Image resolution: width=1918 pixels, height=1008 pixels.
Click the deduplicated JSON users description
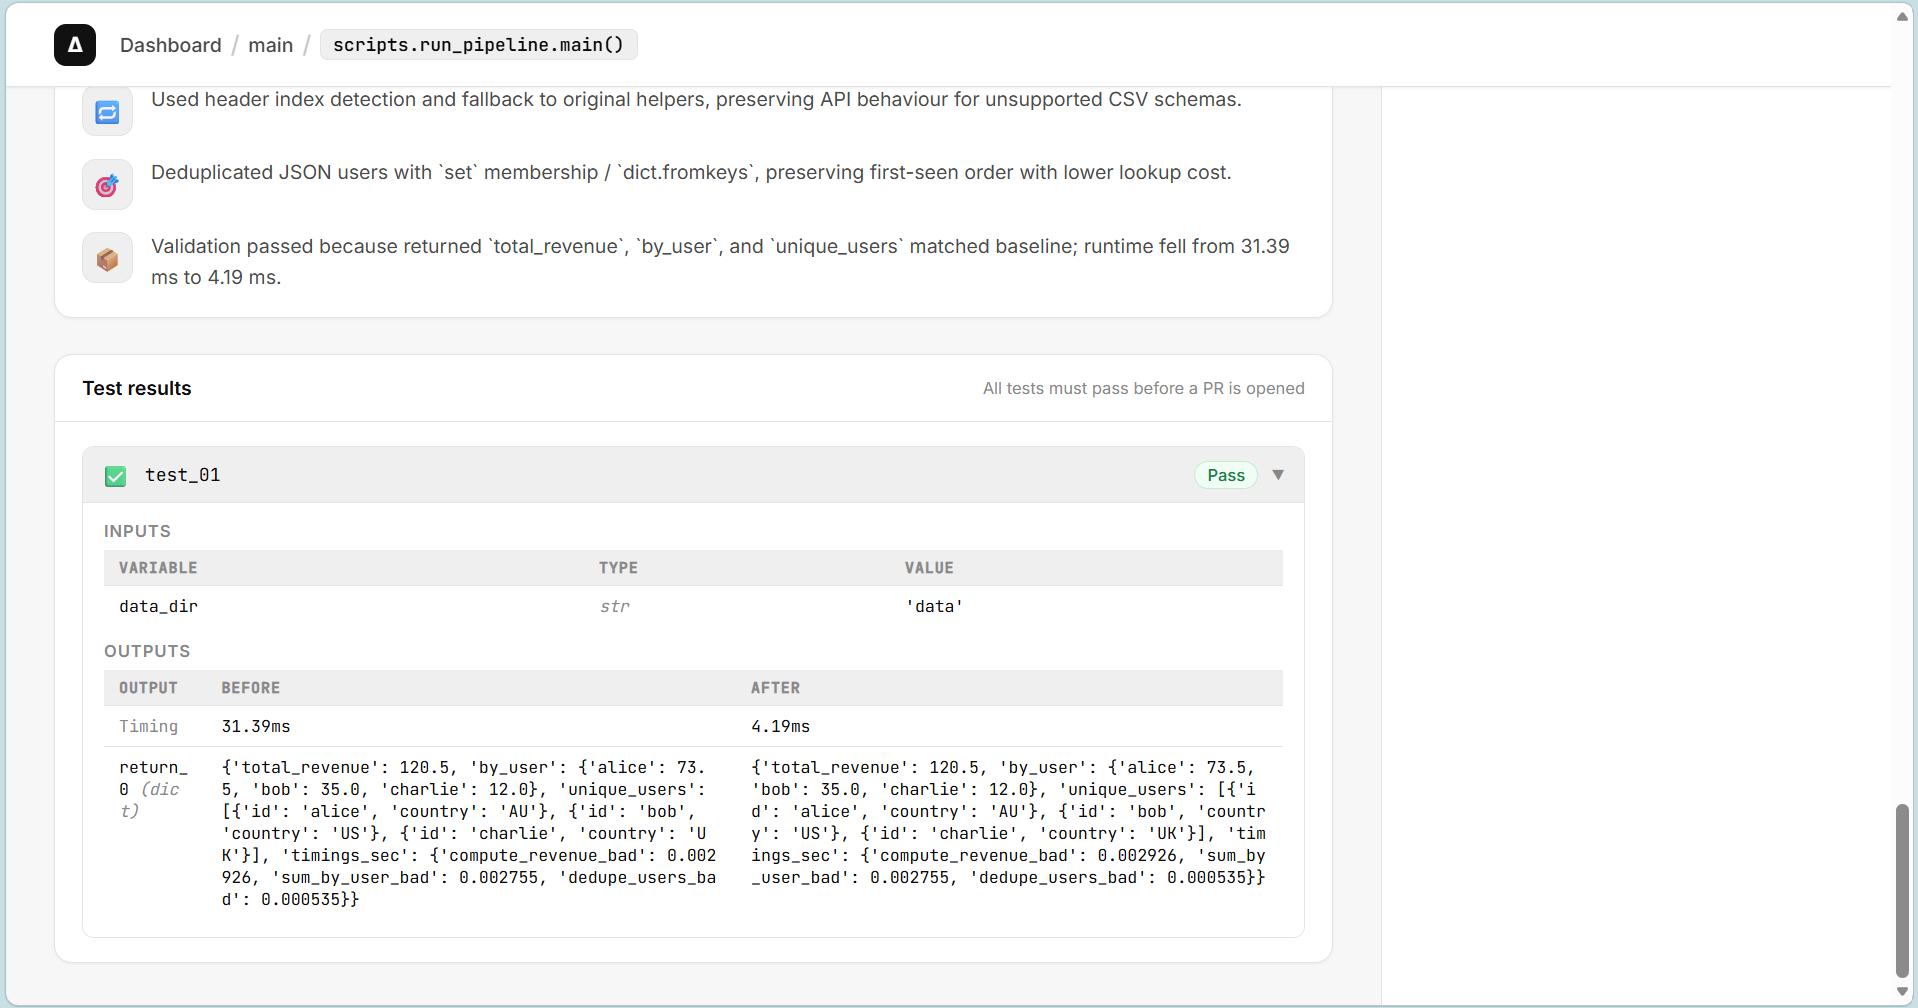point(691,172)
